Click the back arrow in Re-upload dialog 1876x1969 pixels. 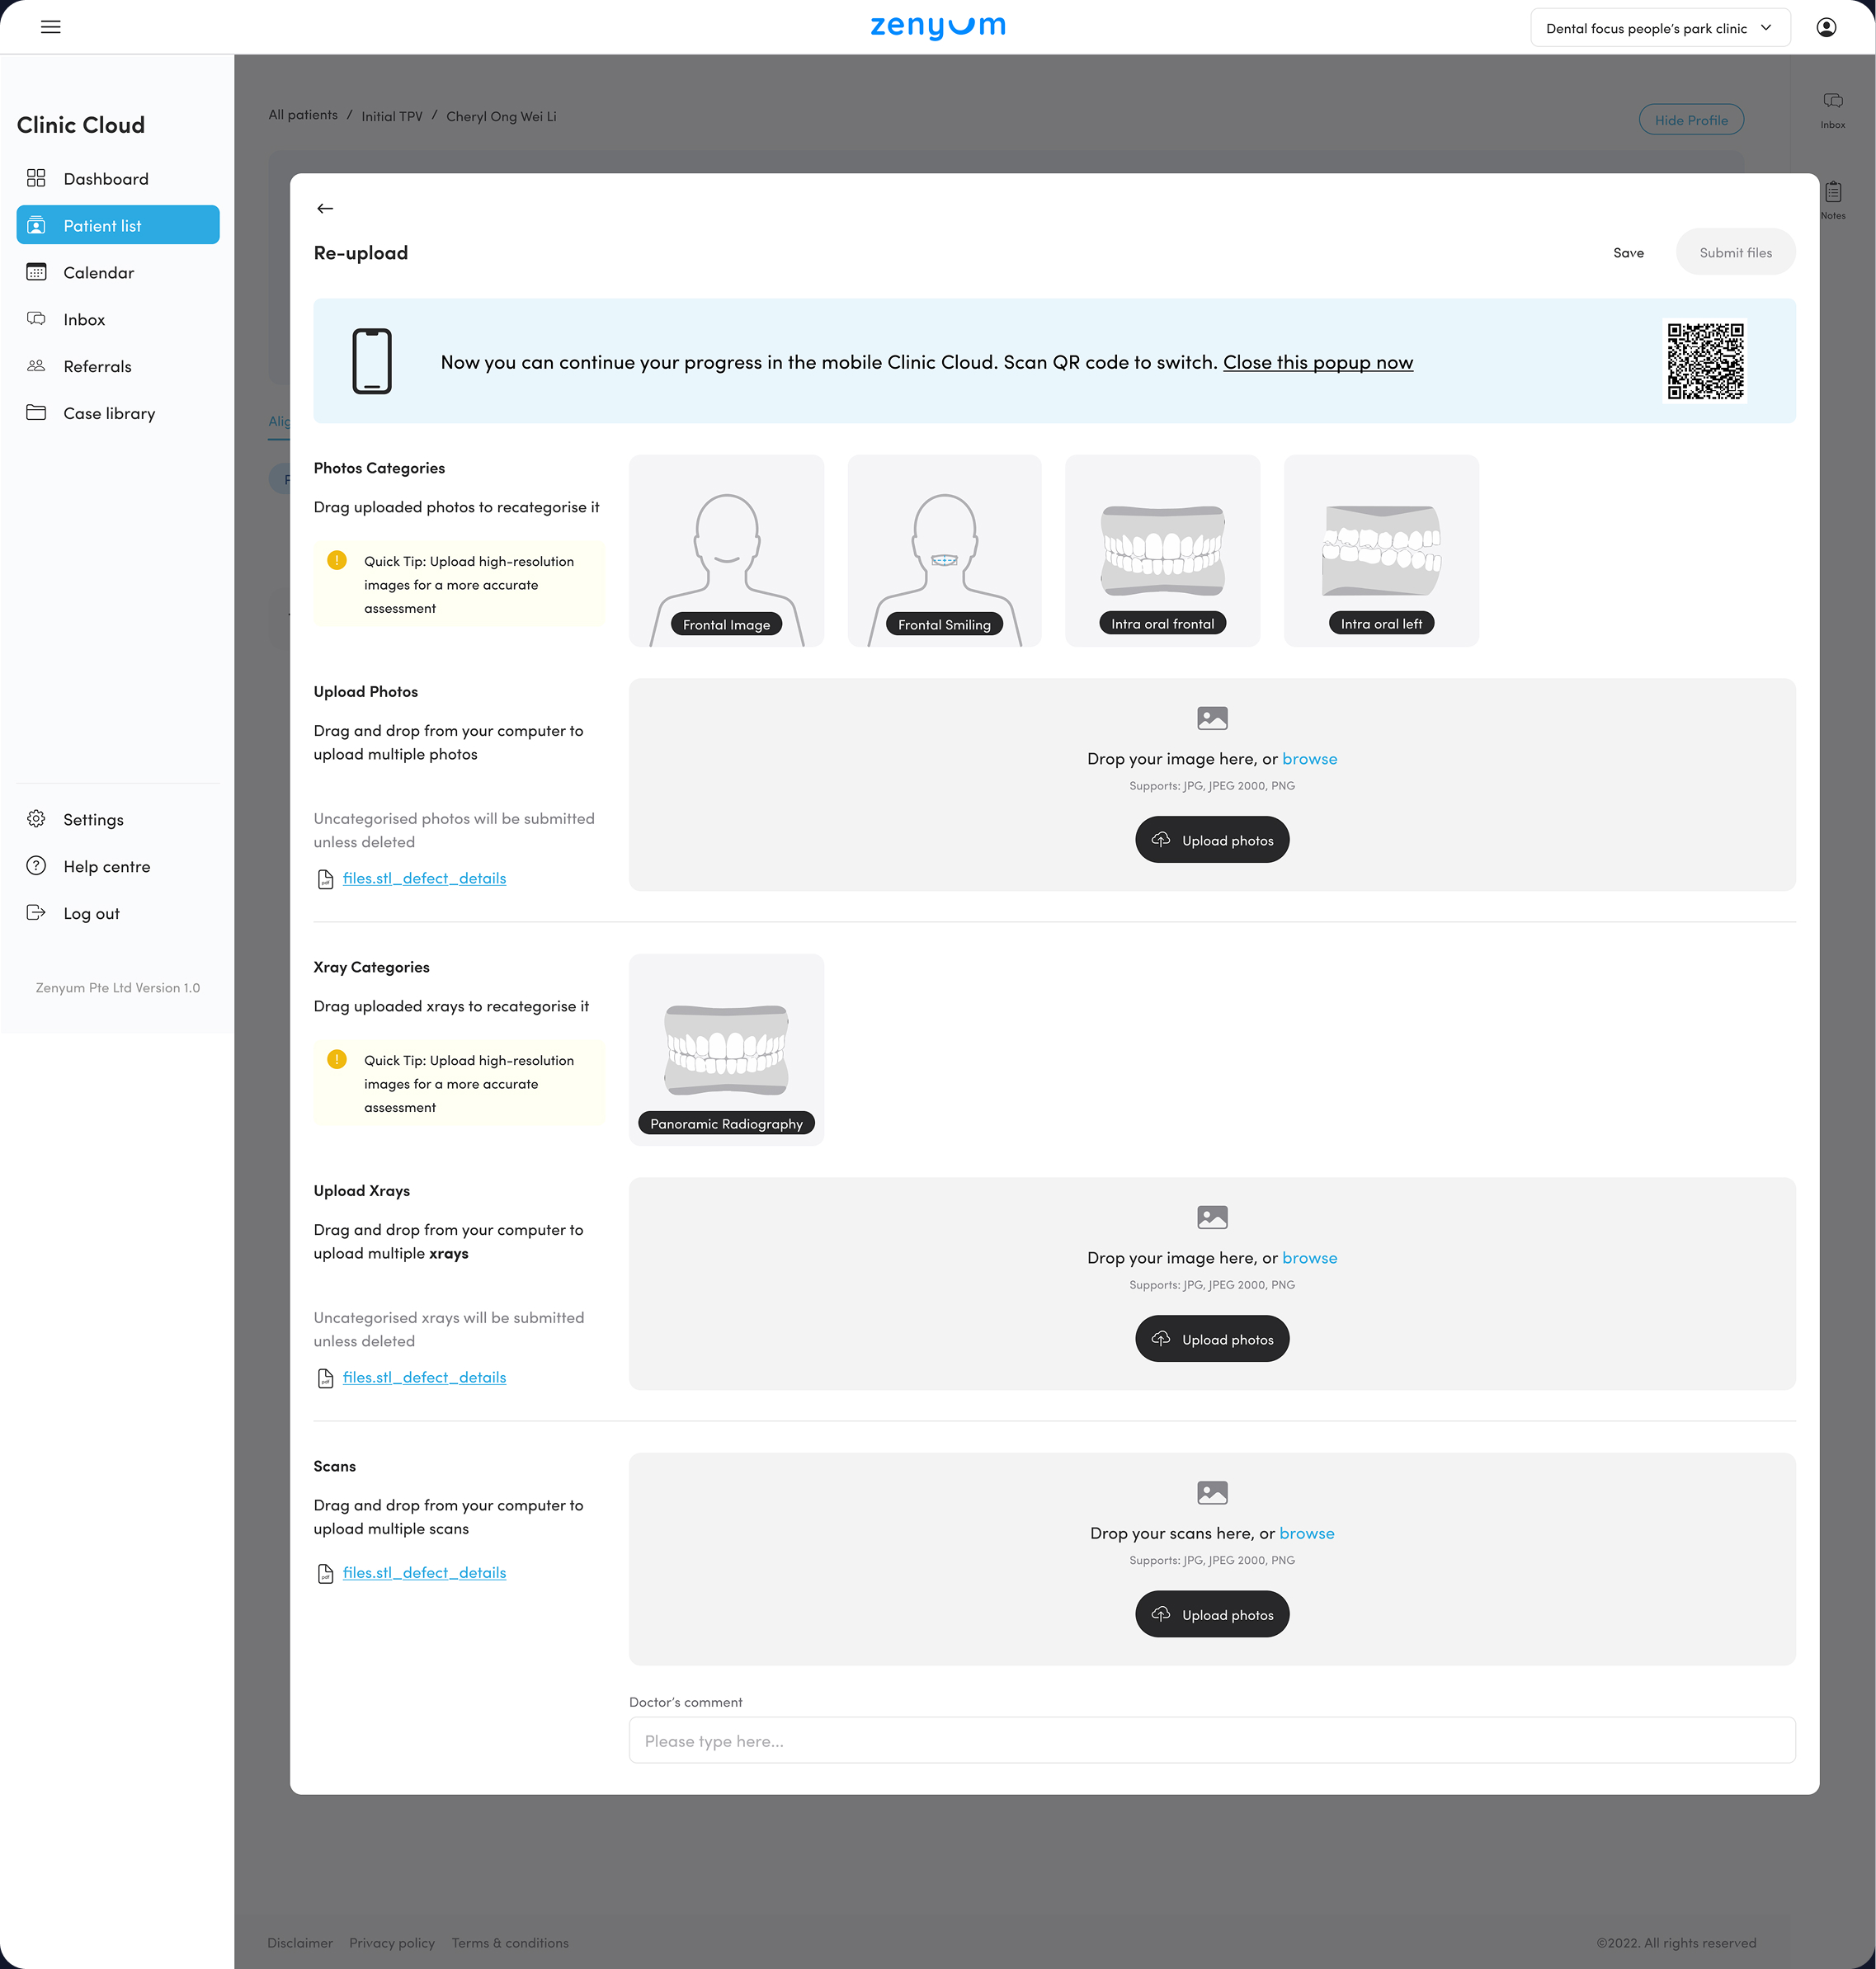(x=325, y=208)
